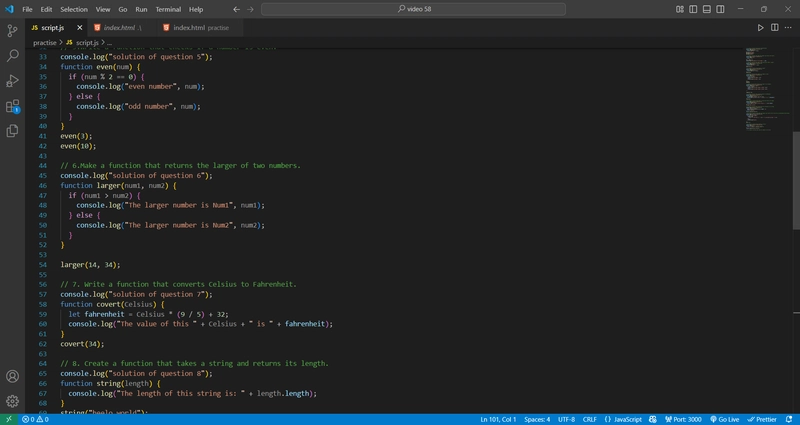800x425 pixels.
Task: Click Go Live in the status bar
Action: point(724,419)
